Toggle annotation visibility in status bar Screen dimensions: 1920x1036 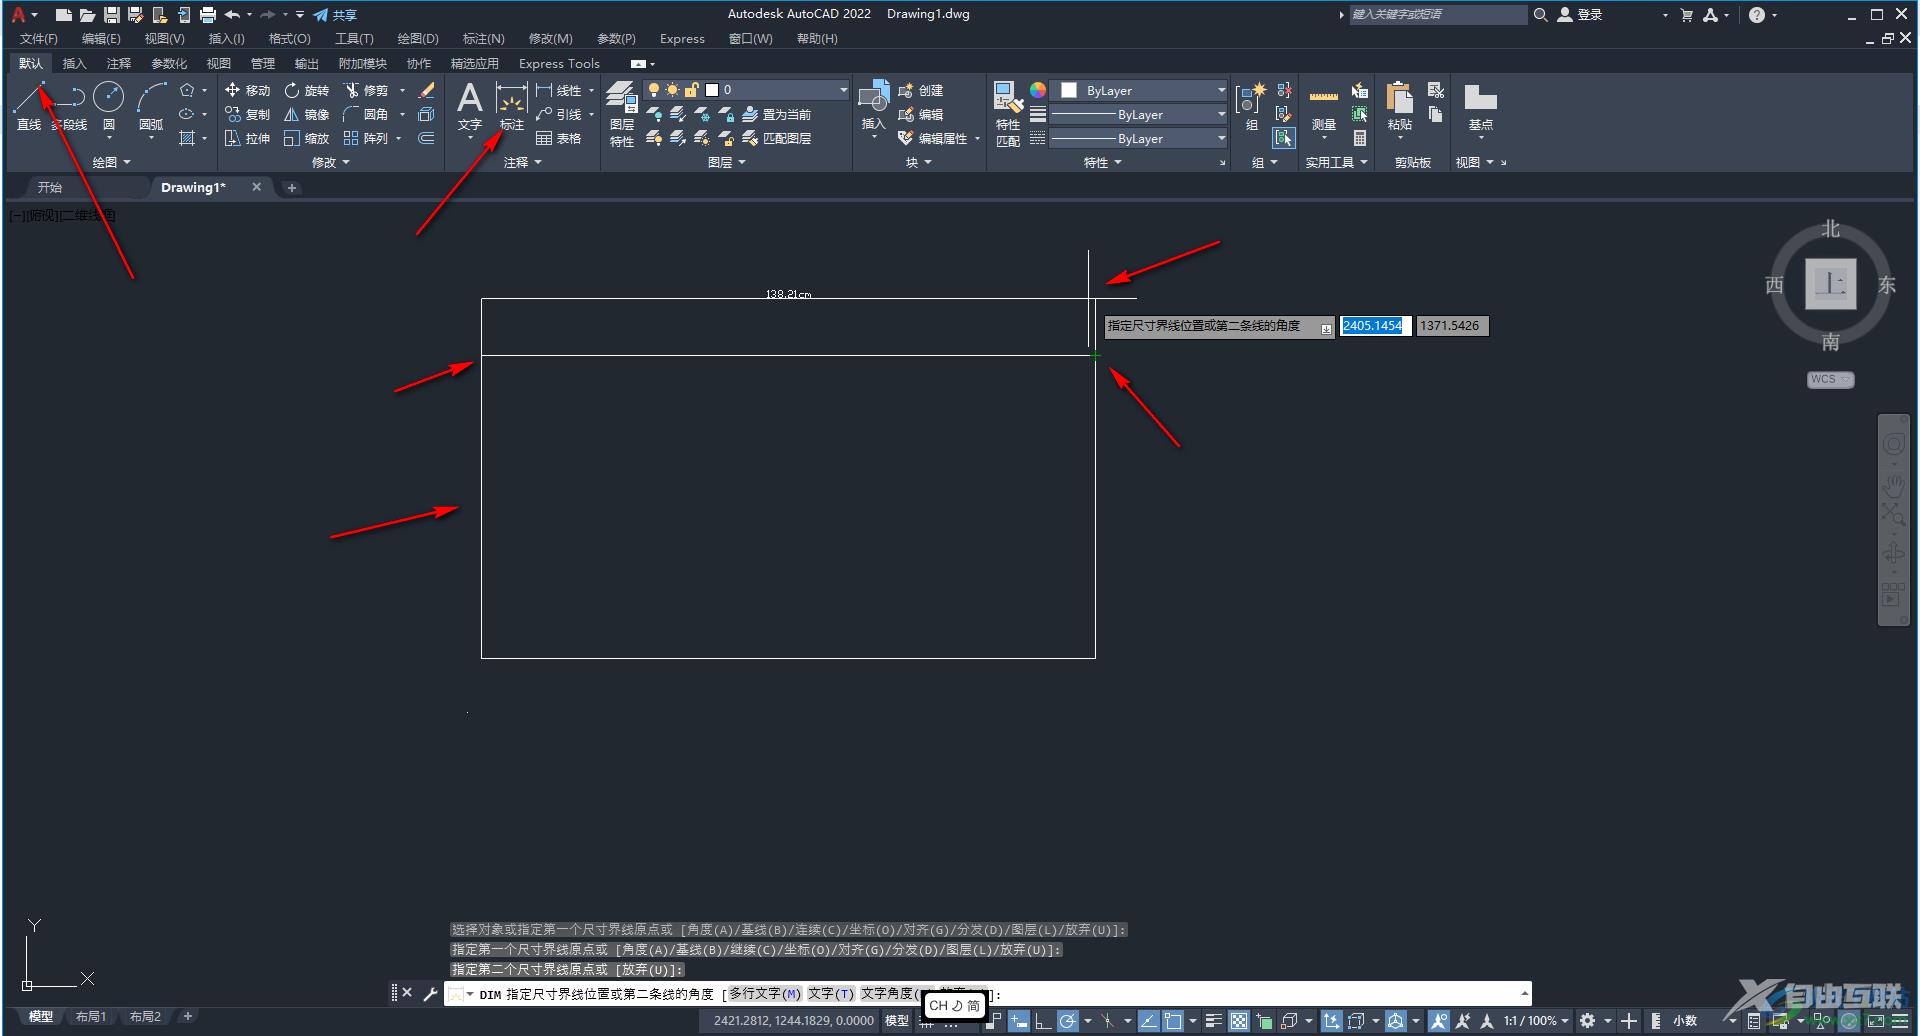point(1438,1021)
